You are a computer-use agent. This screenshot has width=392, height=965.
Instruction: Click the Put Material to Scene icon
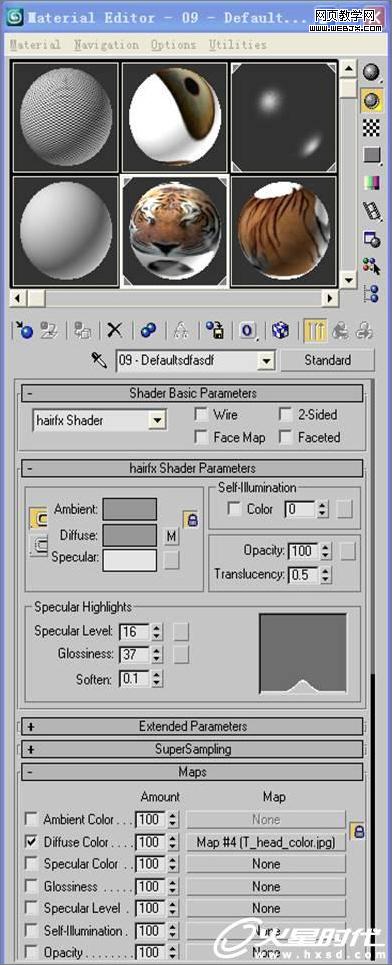pos(49,330)
